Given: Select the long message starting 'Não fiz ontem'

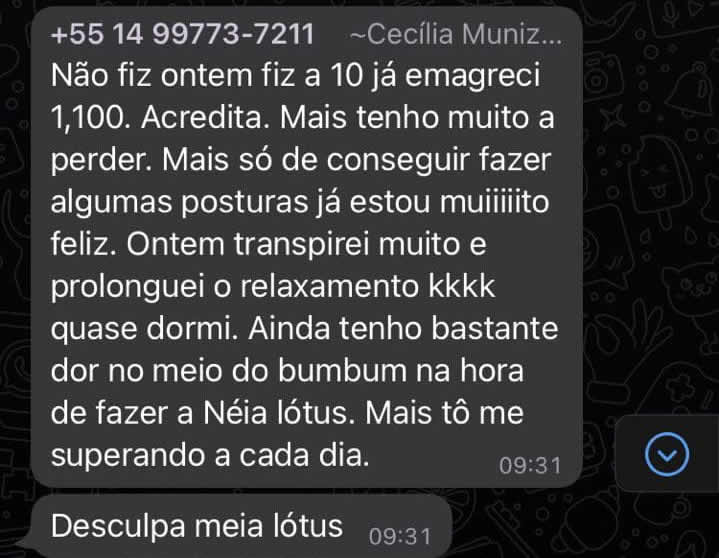Looking at the screenshot, I should [307, 247].
